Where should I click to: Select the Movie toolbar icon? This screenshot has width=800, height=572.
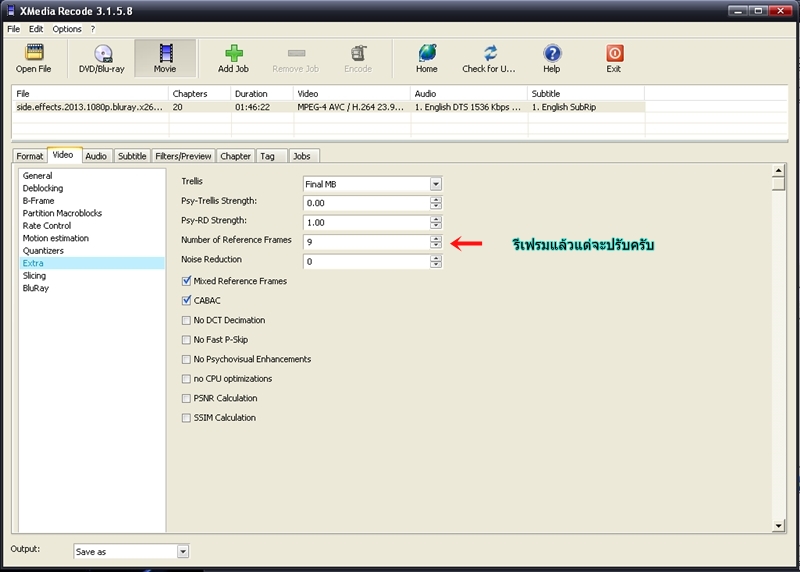point(165,53)
